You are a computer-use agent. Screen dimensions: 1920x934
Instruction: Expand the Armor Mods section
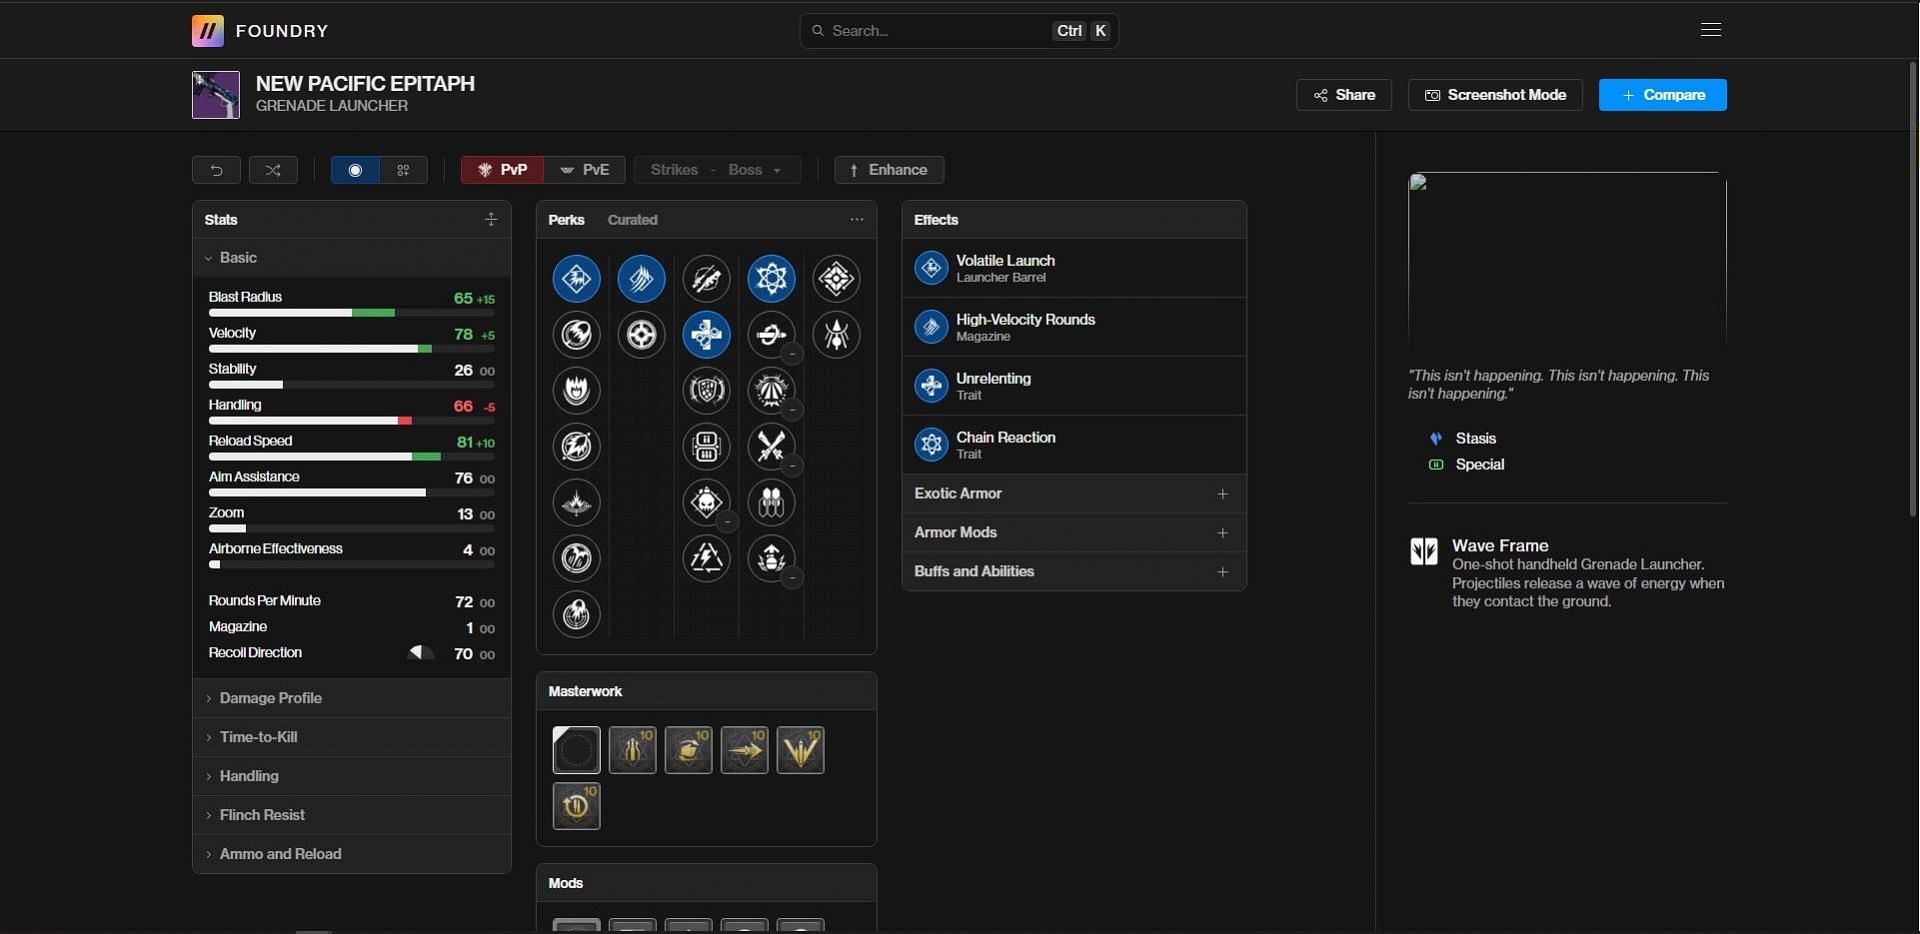pos(1074,533)
